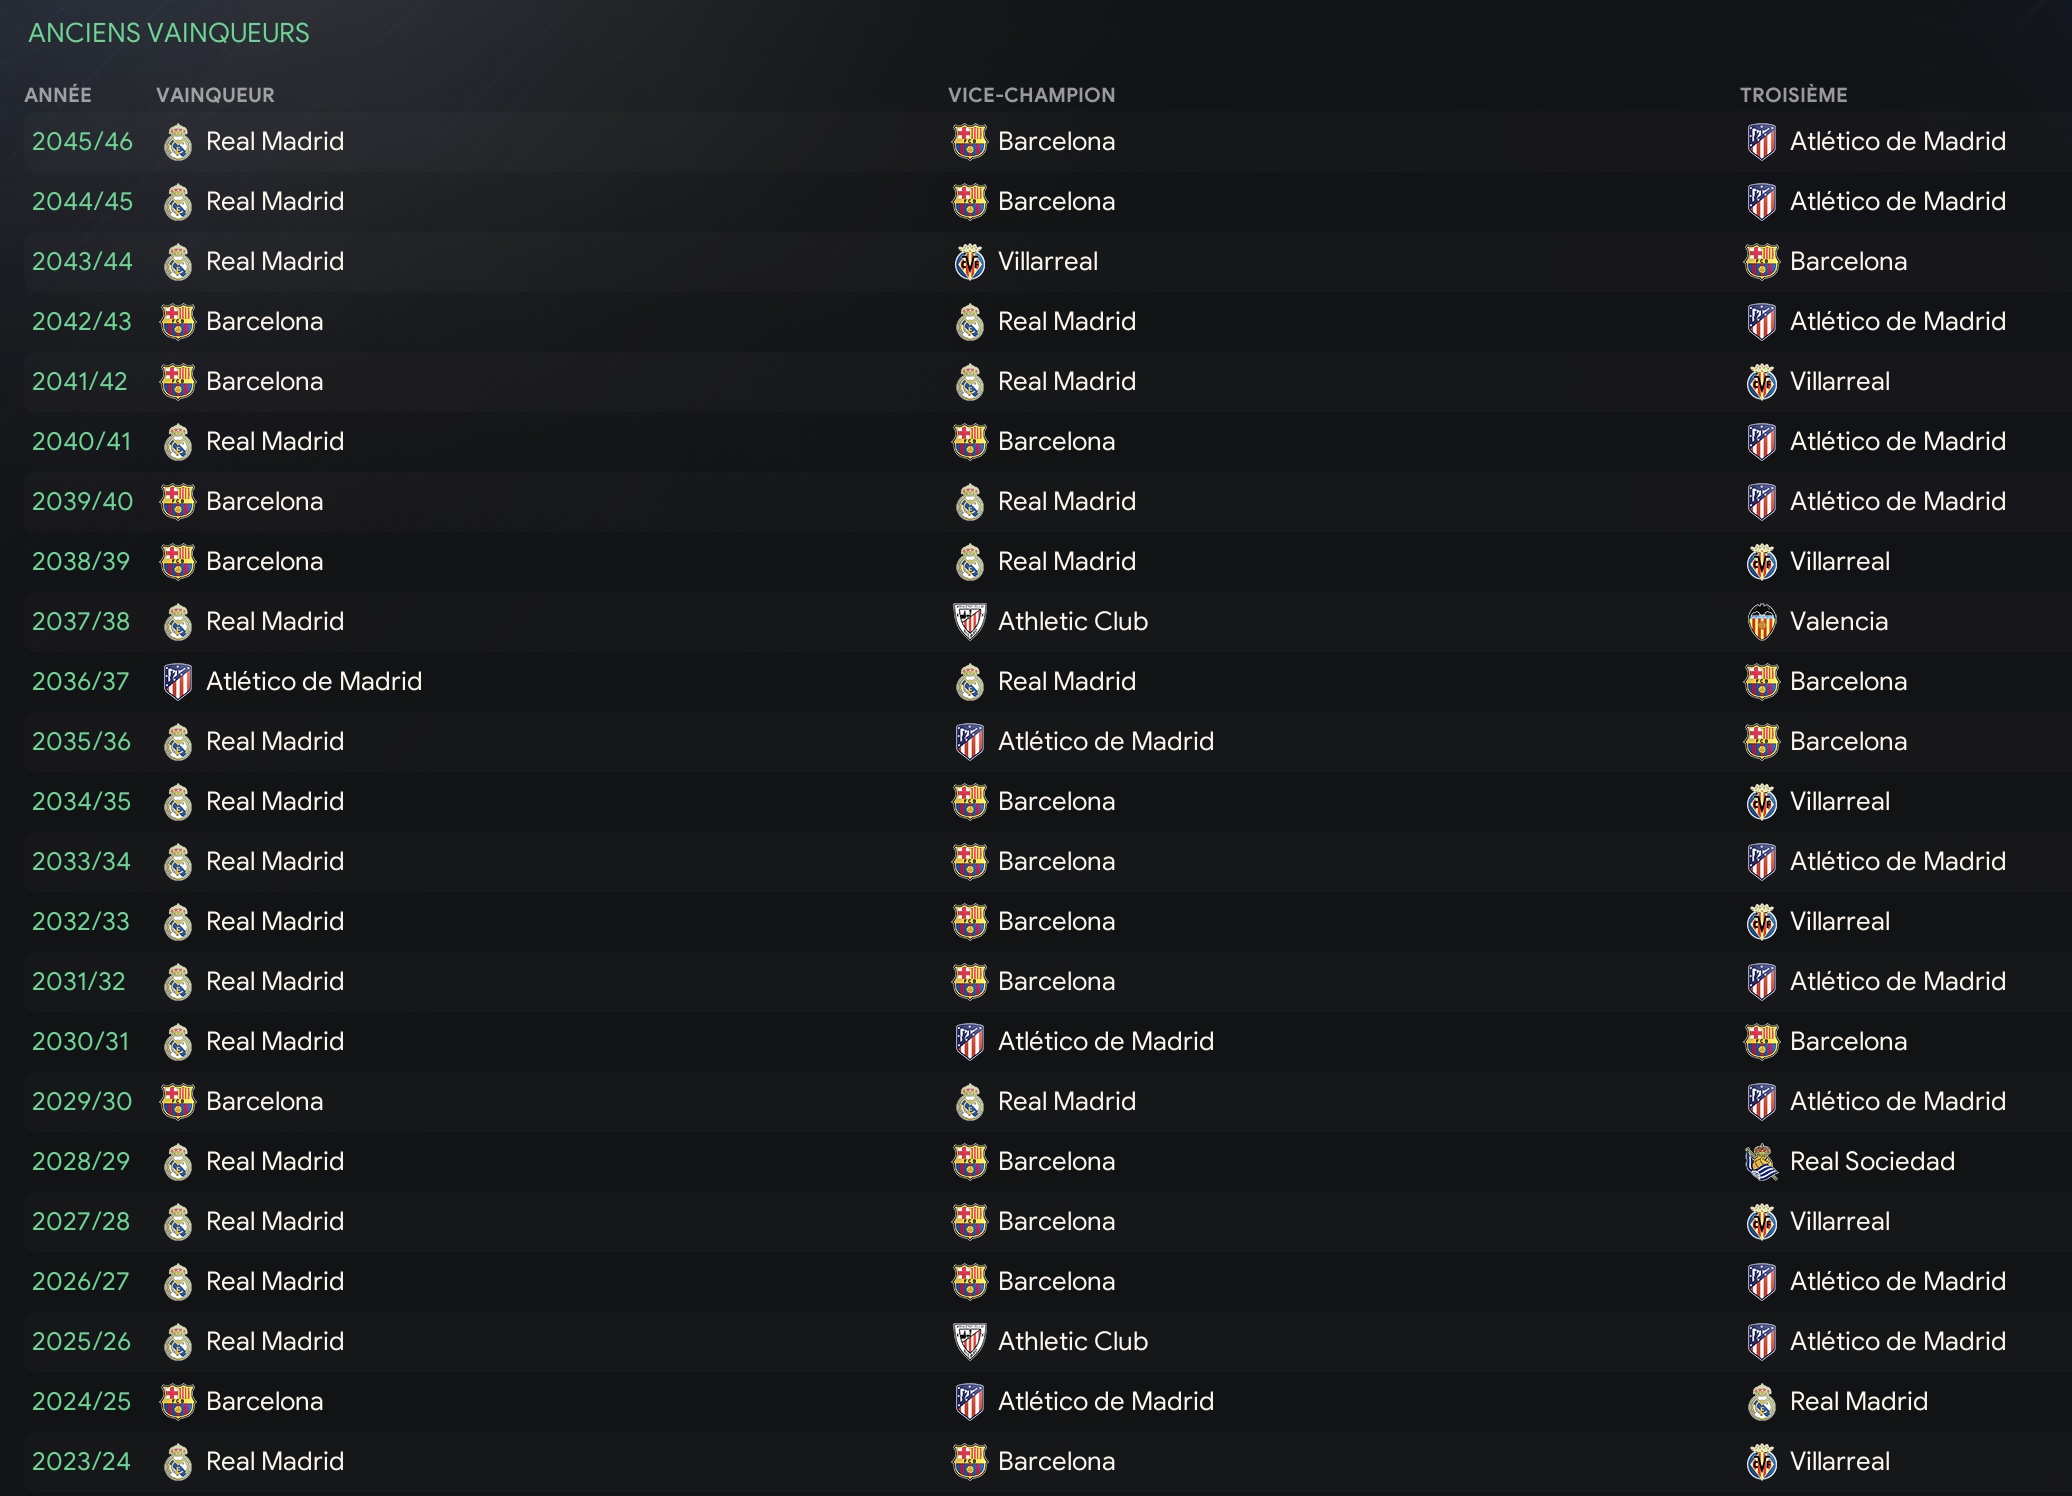Open the 2023/24 season link
Image resolution: width=2072 pixels, height=1496 pixels.
81,1461
